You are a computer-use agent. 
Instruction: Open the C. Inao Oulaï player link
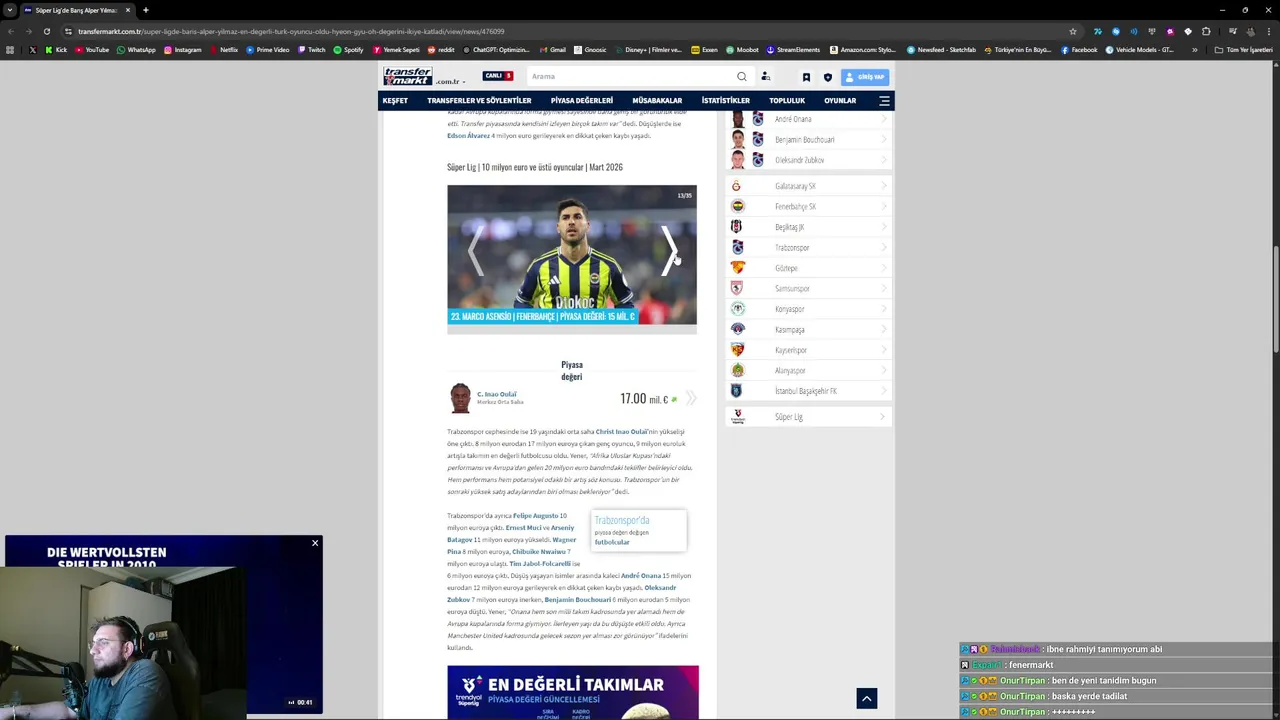coord(497,394)
